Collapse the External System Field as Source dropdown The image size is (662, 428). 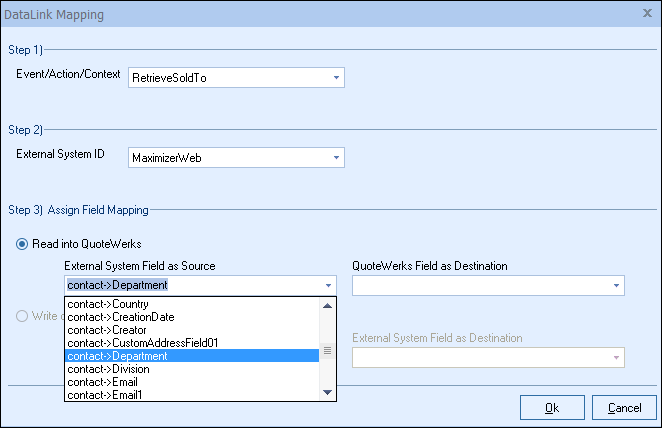point(328,286)
